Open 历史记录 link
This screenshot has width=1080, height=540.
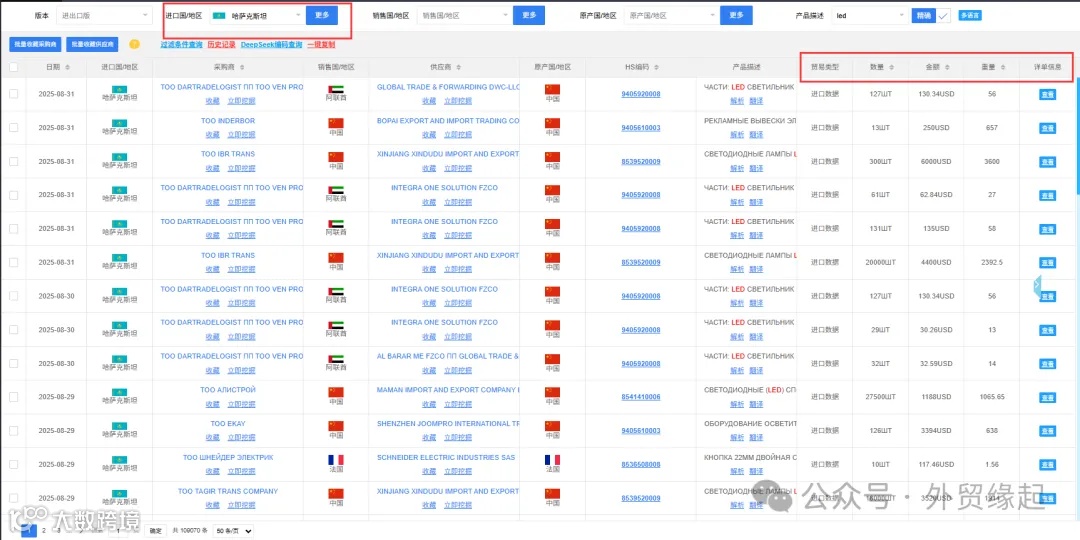tap(222, 45)
